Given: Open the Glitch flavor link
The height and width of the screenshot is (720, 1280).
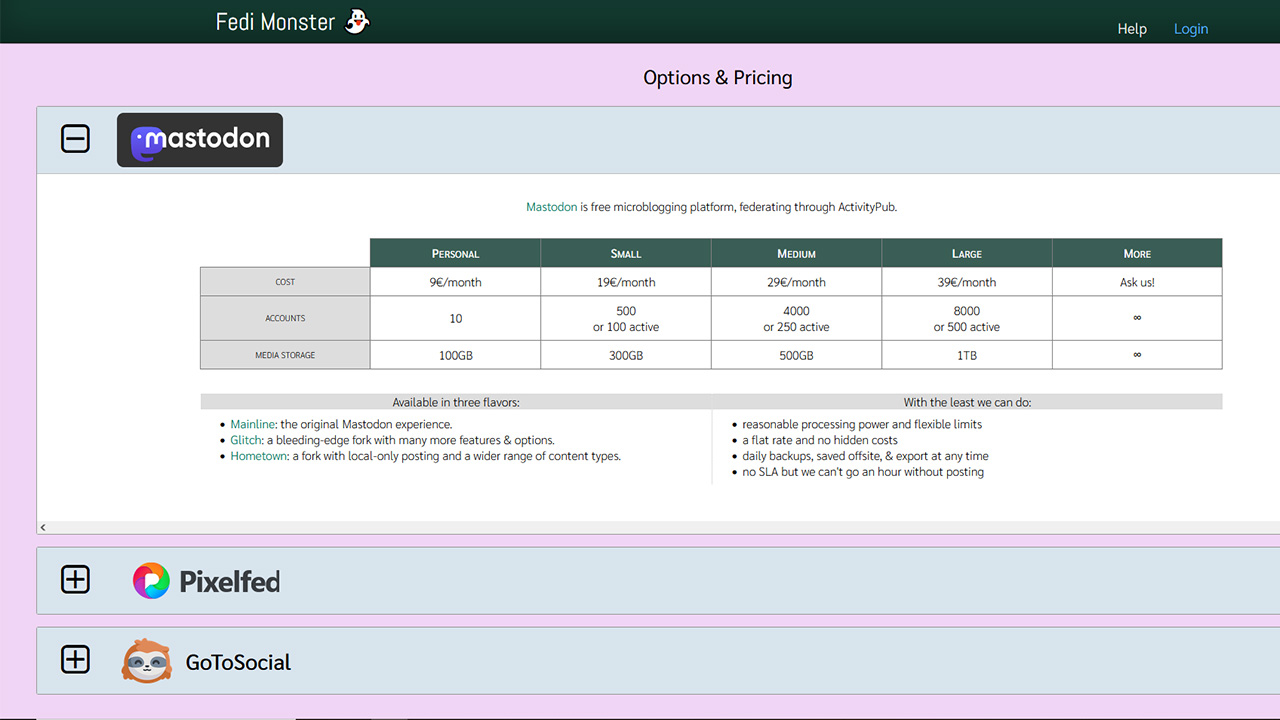Looking at the screenshot, I should [x=246, y=440].
